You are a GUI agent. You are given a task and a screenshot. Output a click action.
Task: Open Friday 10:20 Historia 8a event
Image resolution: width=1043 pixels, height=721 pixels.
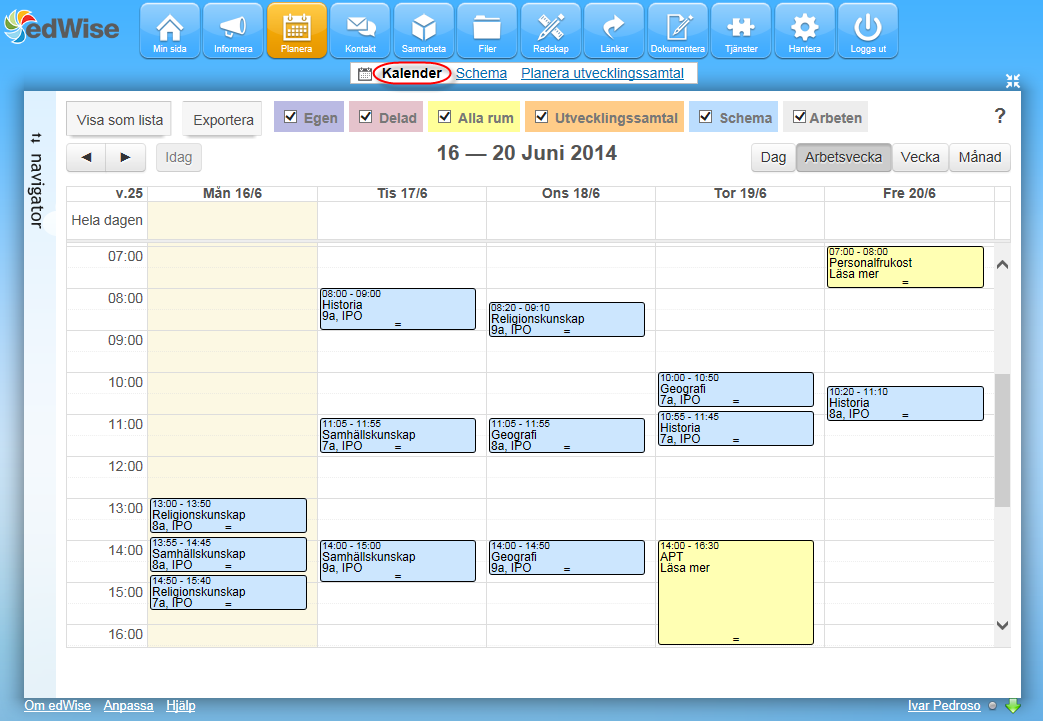coord(905,403)
